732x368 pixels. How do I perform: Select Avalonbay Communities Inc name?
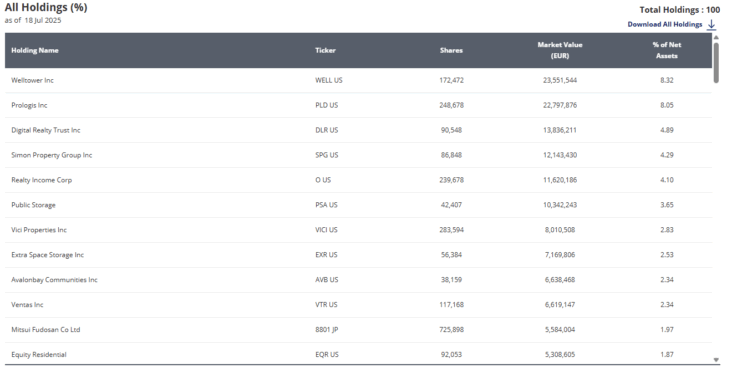click(54, 280)
